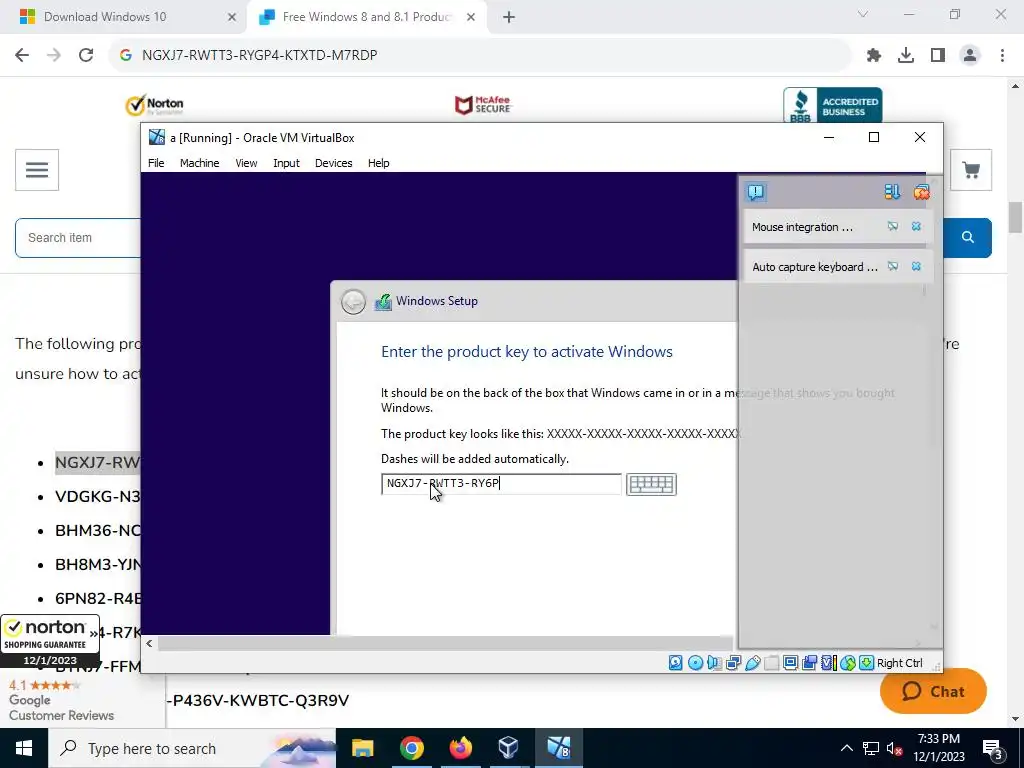Click the recording status bar icon

tap(809, 663)
